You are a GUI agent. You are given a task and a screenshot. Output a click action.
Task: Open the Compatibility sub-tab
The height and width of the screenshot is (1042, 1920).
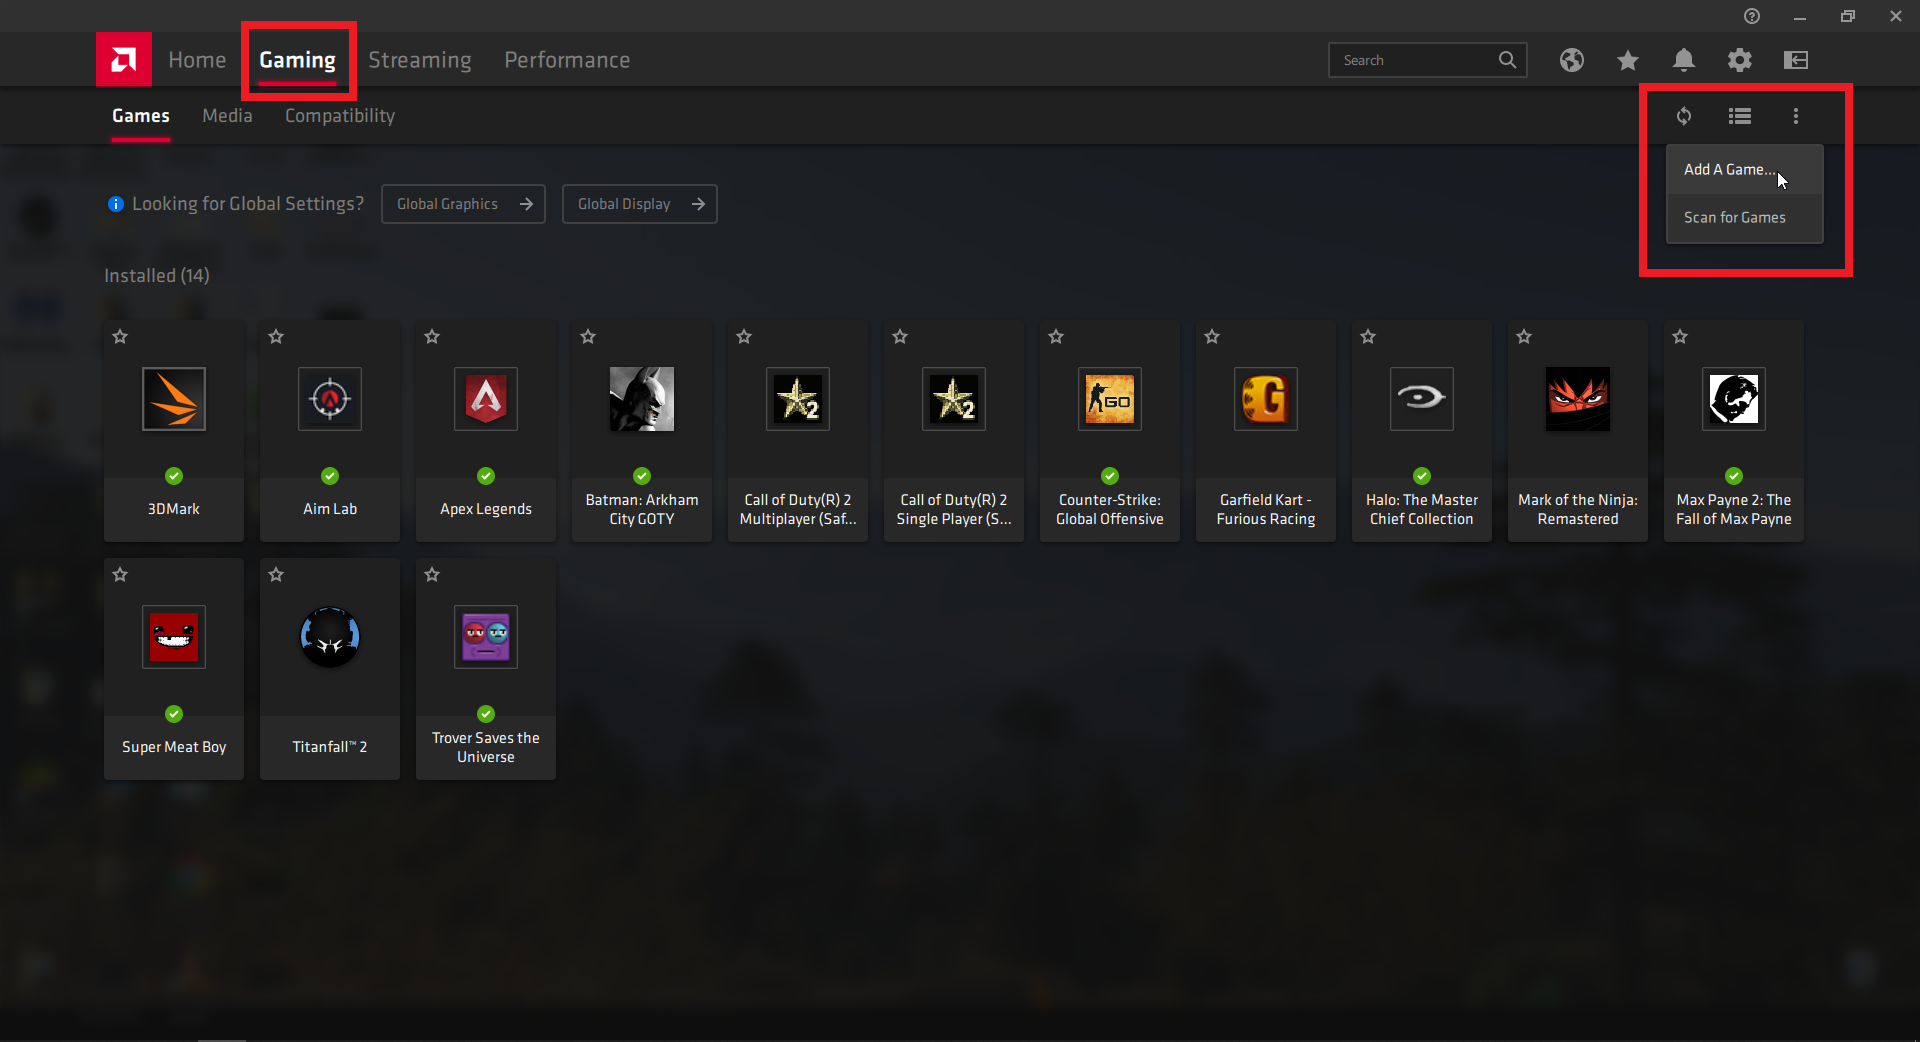tap(340, 116)
